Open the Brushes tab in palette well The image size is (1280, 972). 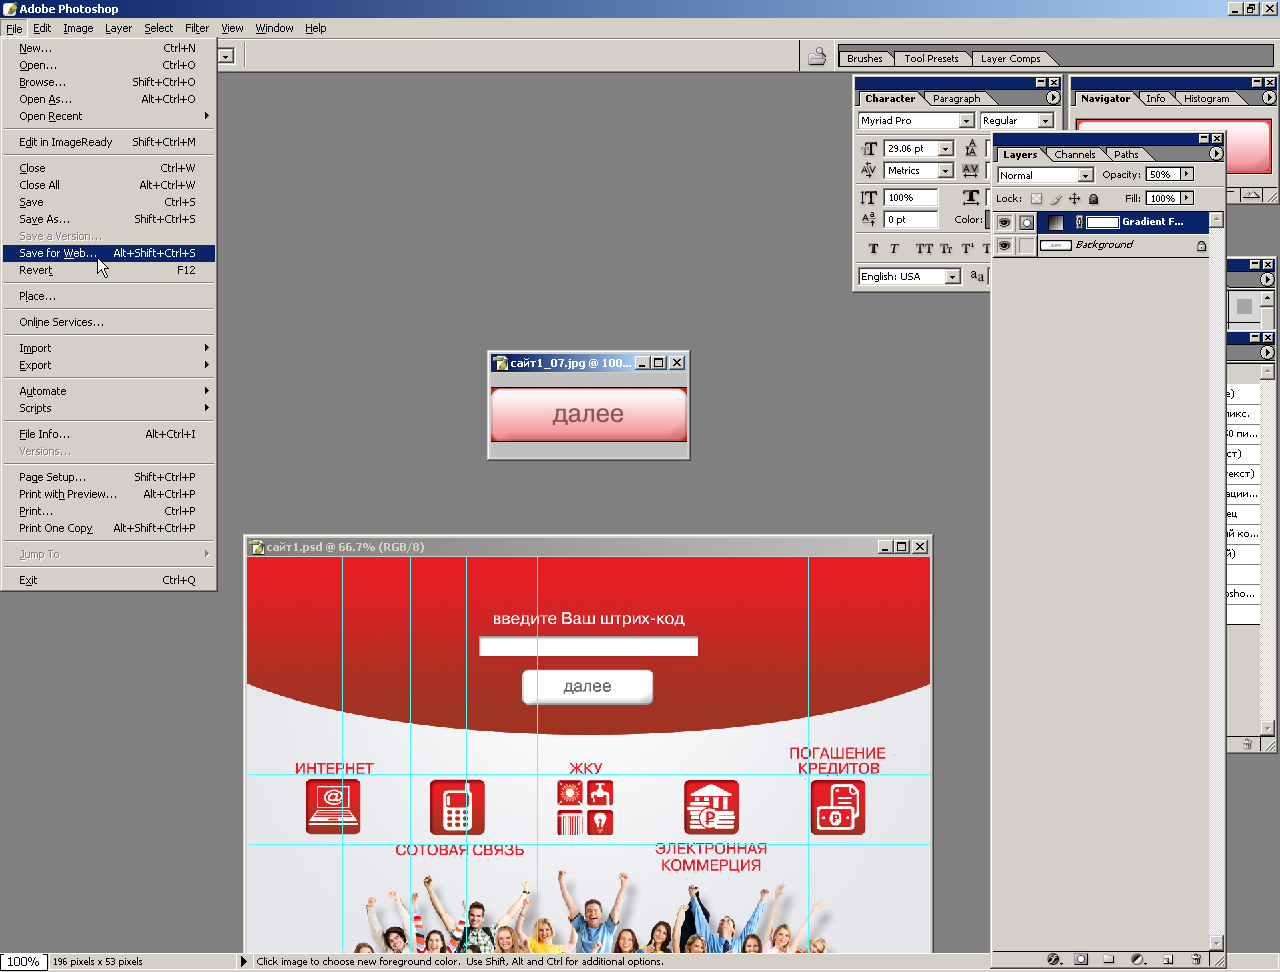click(x=865, y=59)
